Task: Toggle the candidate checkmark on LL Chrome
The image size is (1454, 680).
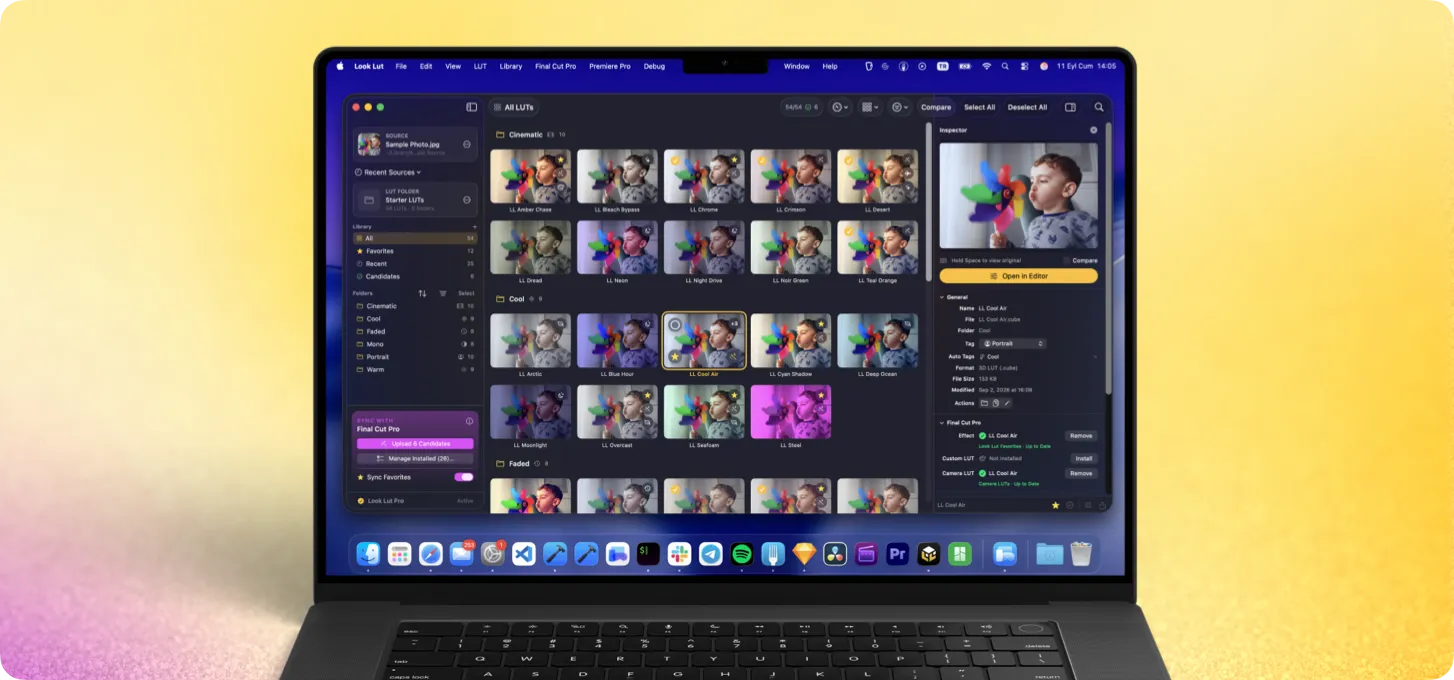Action: pos(675,159)
